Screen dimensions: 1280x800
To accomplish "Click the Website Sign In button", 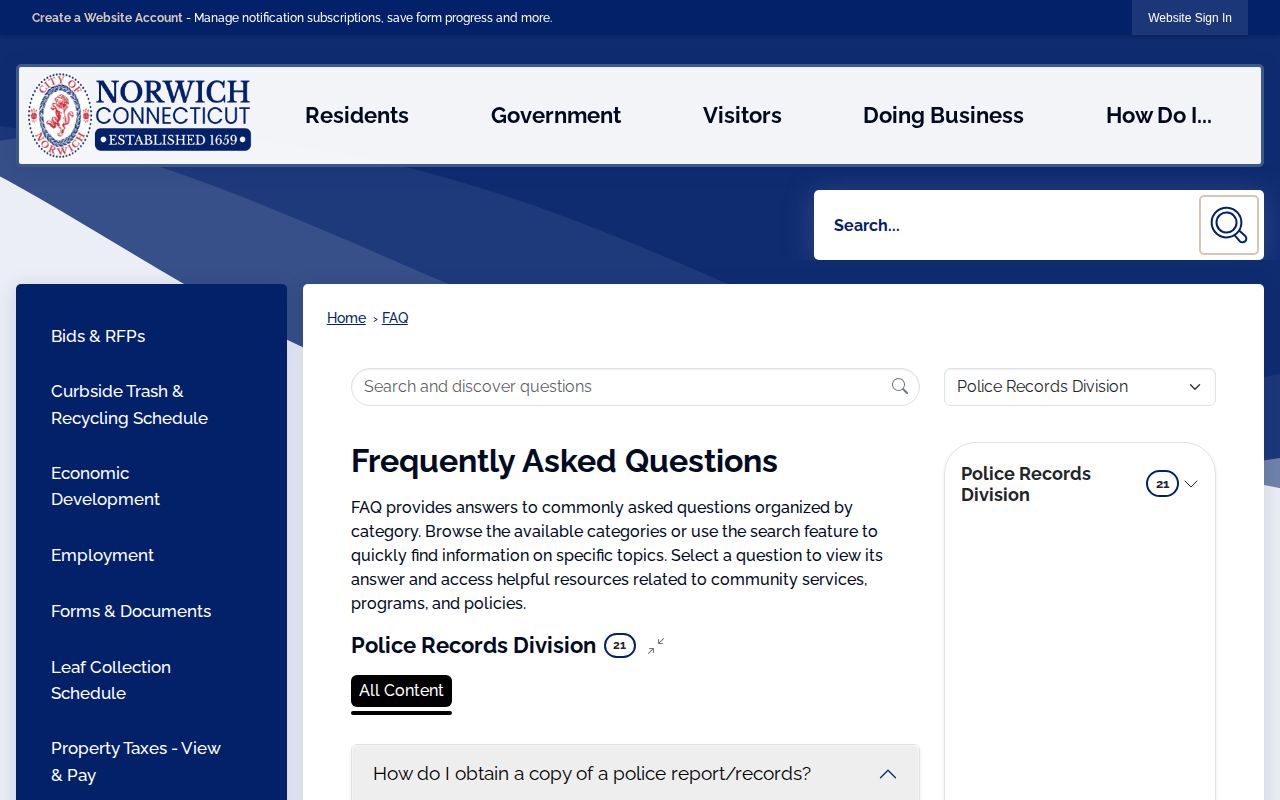I will pos(1190,18).
